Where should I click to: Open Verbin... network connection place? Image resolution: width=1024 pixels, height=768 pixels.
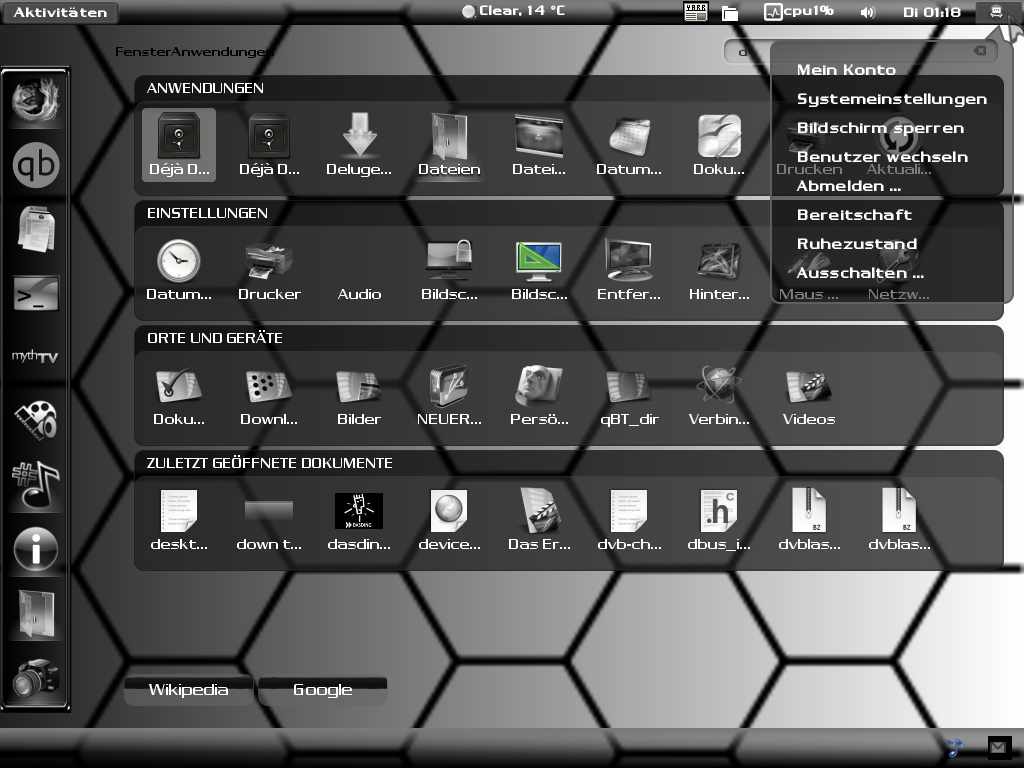(x=719, y=395)
